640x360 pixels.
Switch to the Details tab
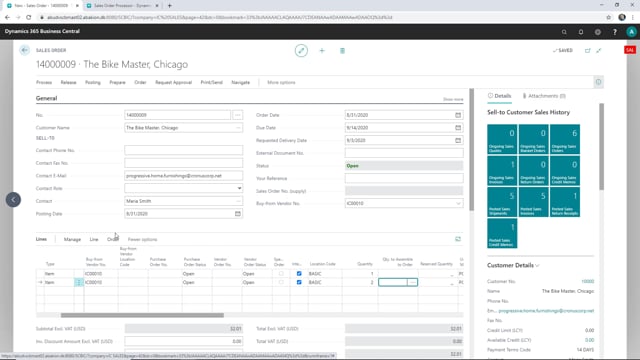tap(500, 96)
